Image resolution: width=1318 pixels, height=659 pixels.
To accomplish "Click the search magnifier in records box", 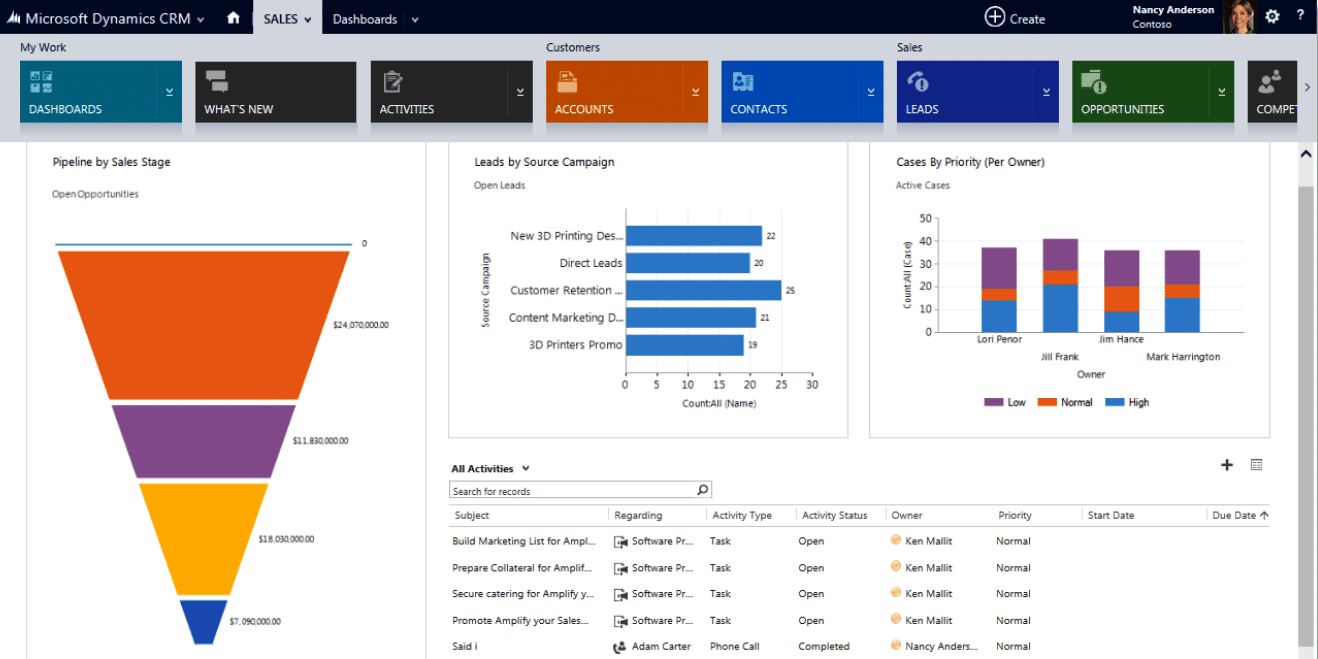I will tap(703, 490).
